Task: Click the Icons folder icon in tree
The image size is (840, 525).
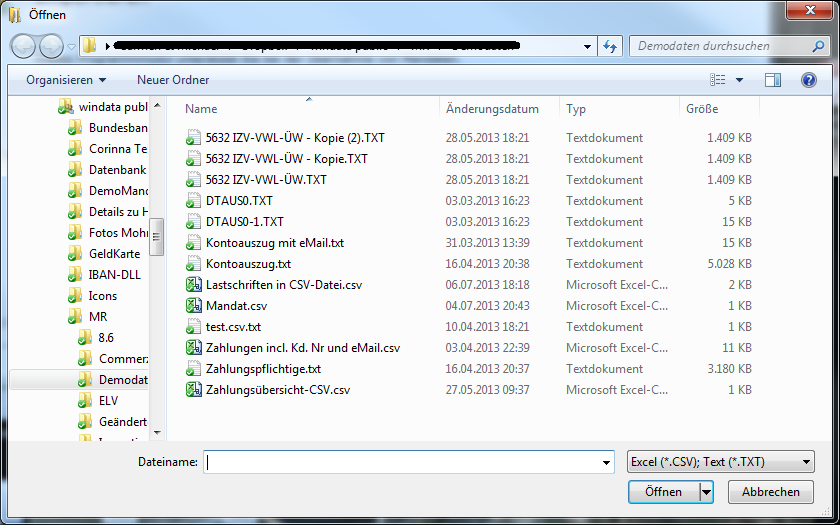Action: (x=75, y=296)
